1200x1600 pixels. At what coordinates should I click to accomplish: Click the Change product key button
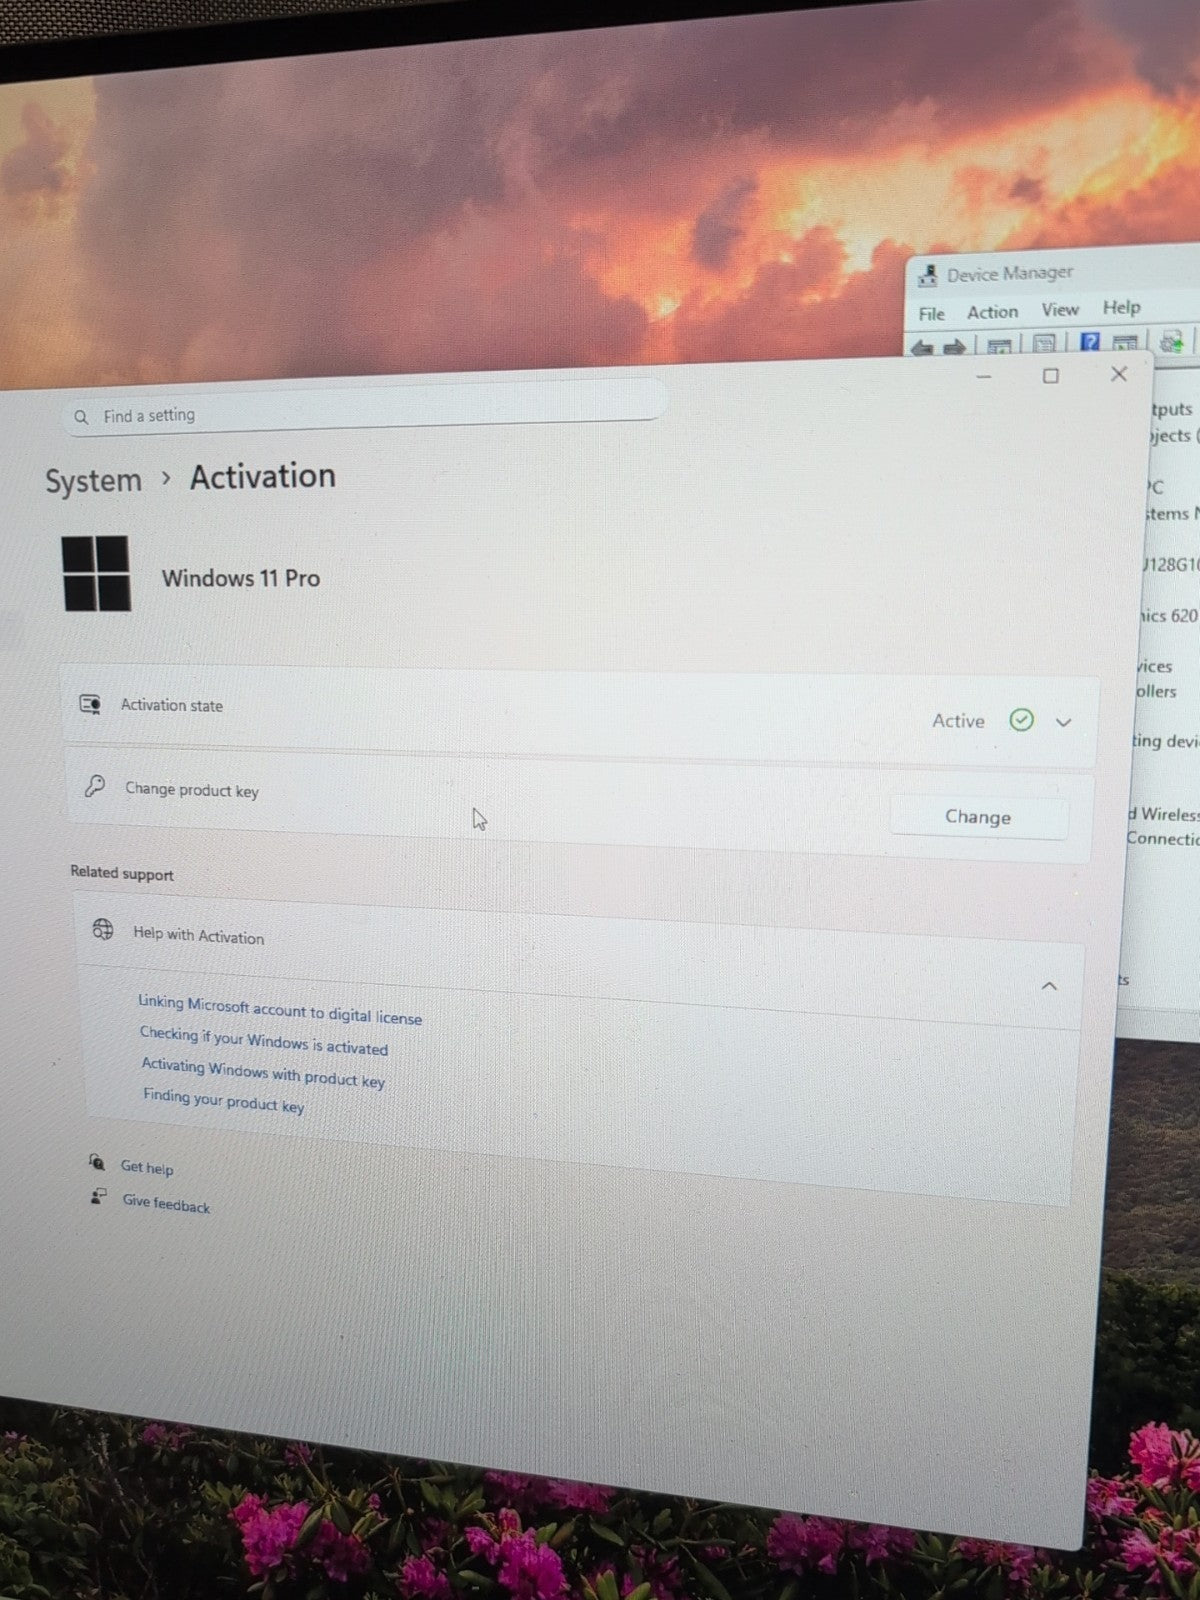pos(978,817)
